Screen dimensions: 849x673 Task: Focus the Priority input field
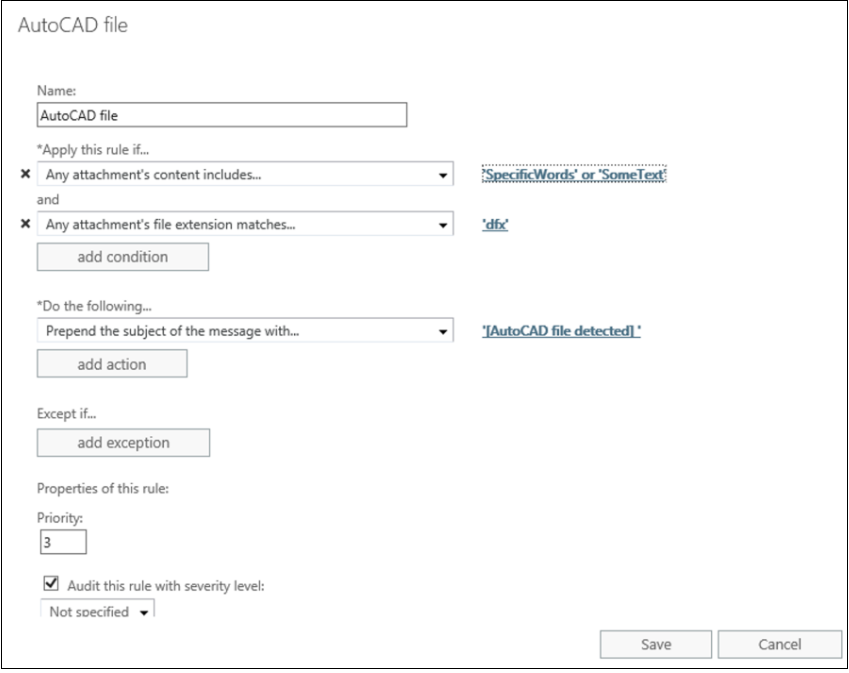coord(63,542)
